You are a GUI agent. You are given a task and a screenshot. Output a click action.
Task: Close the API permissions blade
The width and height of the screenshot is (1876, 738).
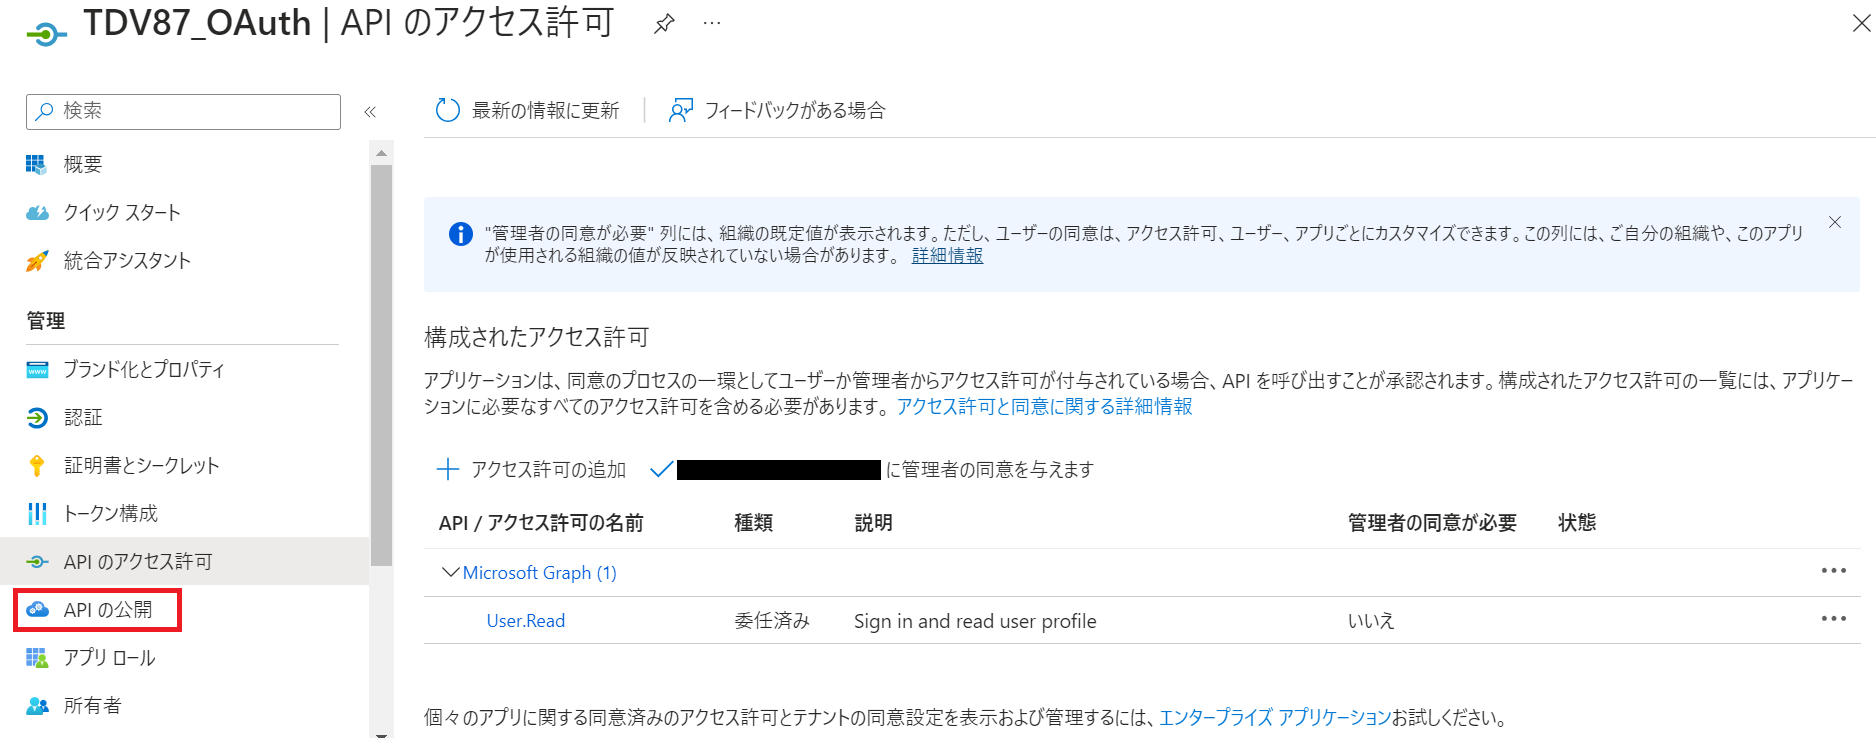click(x=1861, y=23)
